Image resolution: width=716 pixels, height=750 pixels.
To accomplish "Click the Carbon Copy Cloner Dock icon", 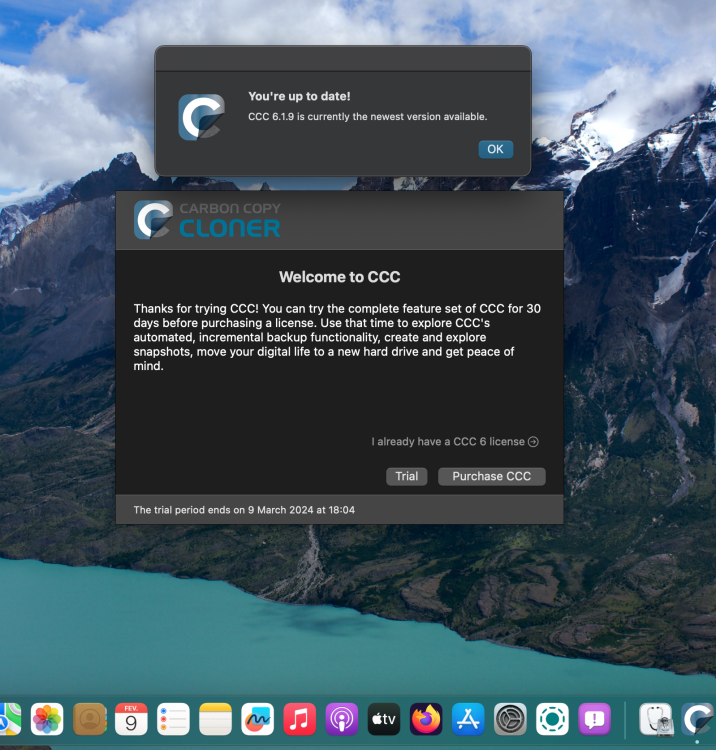I will 698,719.
